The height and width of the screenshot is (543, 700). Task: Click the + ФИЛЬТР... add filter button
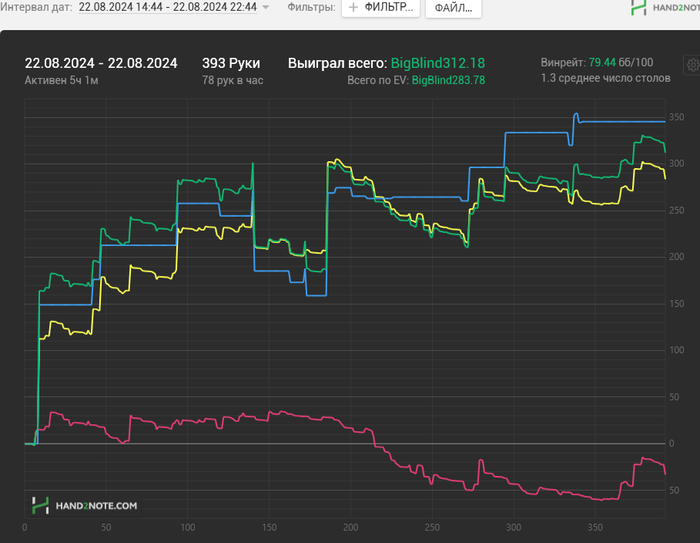(x=381, y=8)
